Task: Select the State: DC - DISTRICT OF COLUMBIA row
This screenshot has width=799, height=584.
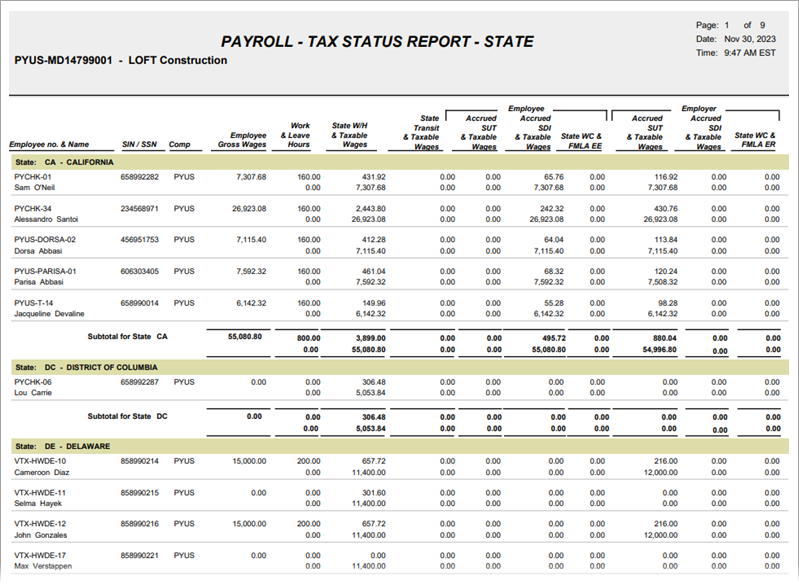Action: (x=400, y=367)
